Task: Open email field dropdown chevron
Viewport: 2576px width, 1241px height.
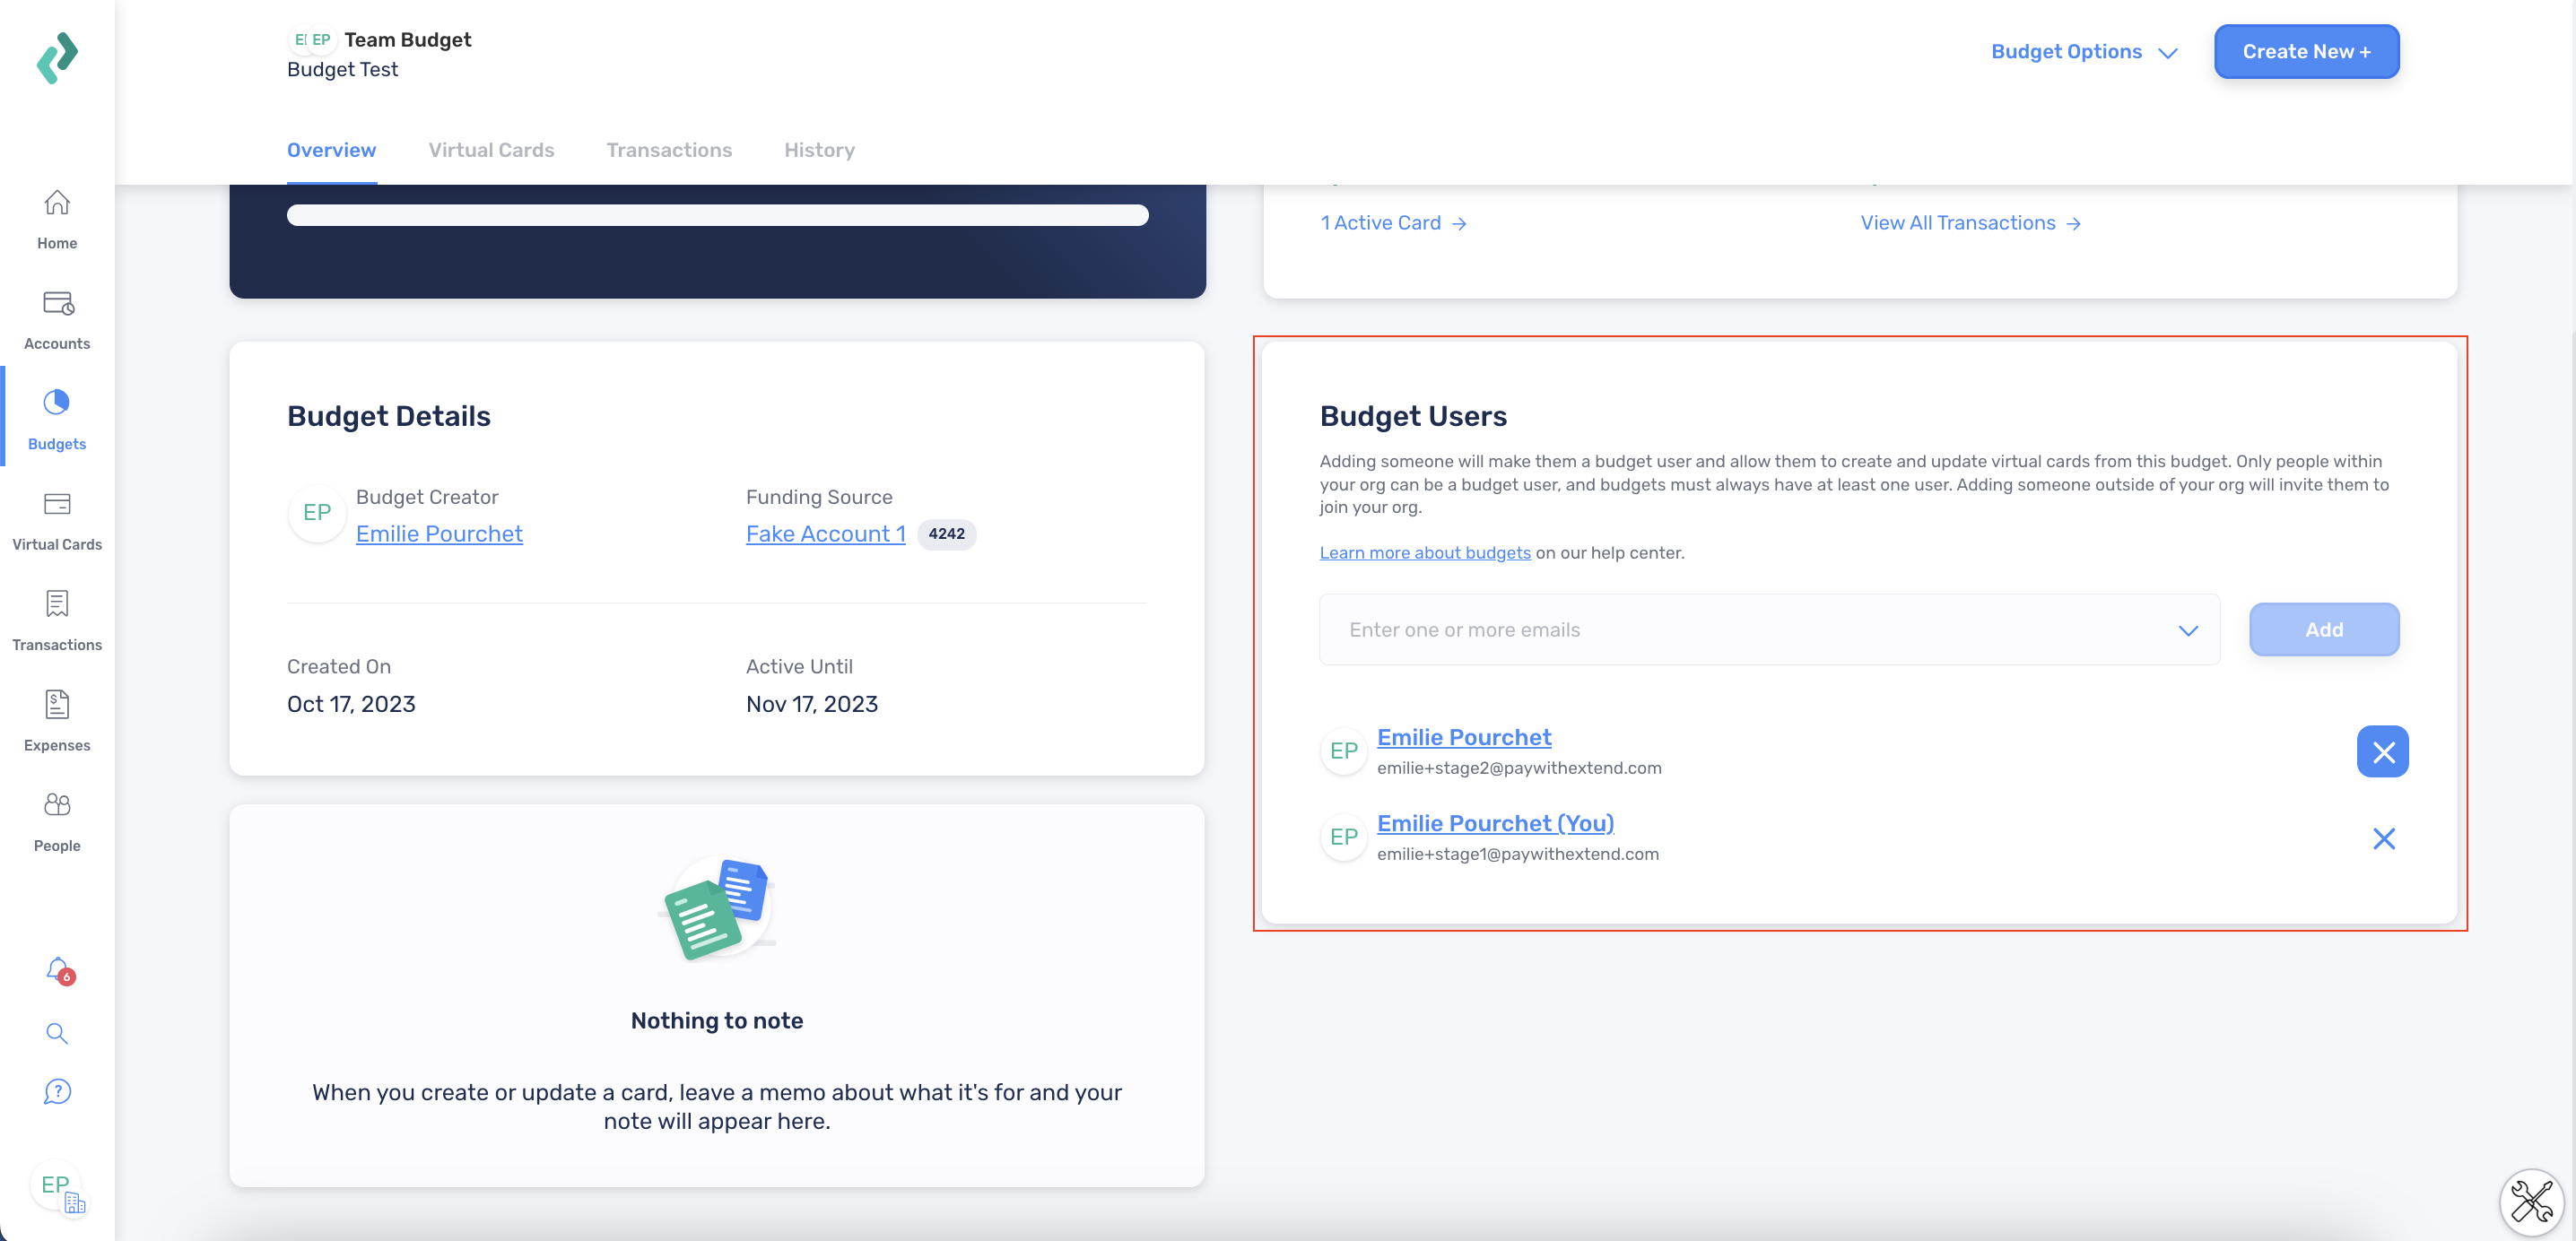Action: pos(2188,630)
